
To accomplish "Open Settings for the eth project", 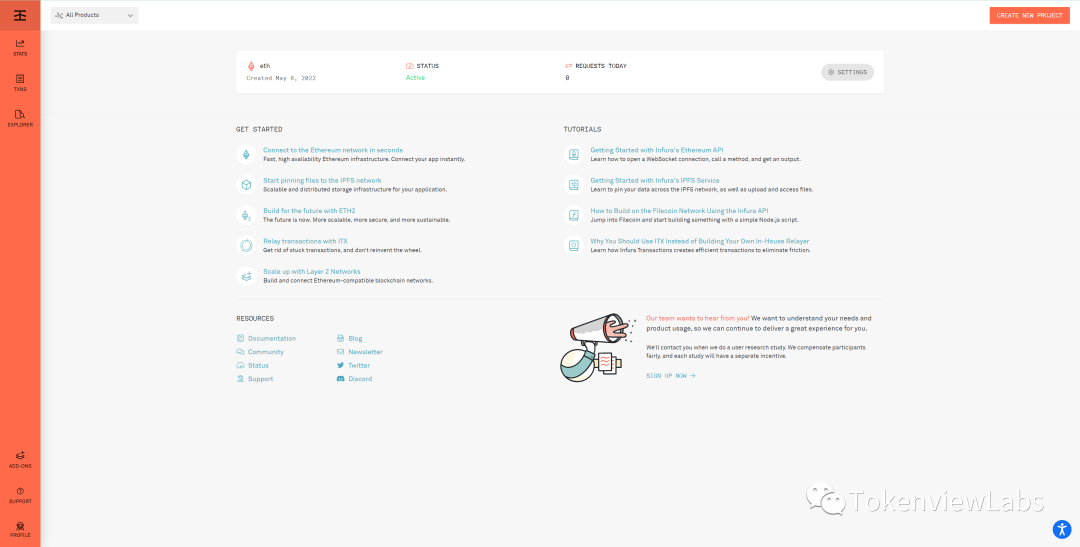I will point(847,72).
